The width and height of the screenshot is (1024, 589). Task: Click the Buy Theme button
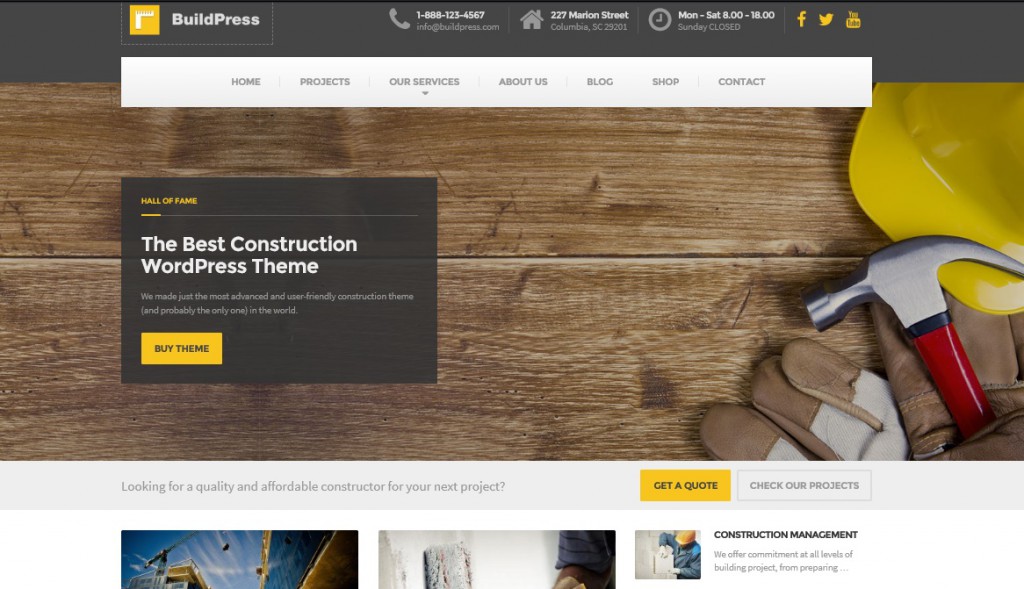[x=182, y=349]
